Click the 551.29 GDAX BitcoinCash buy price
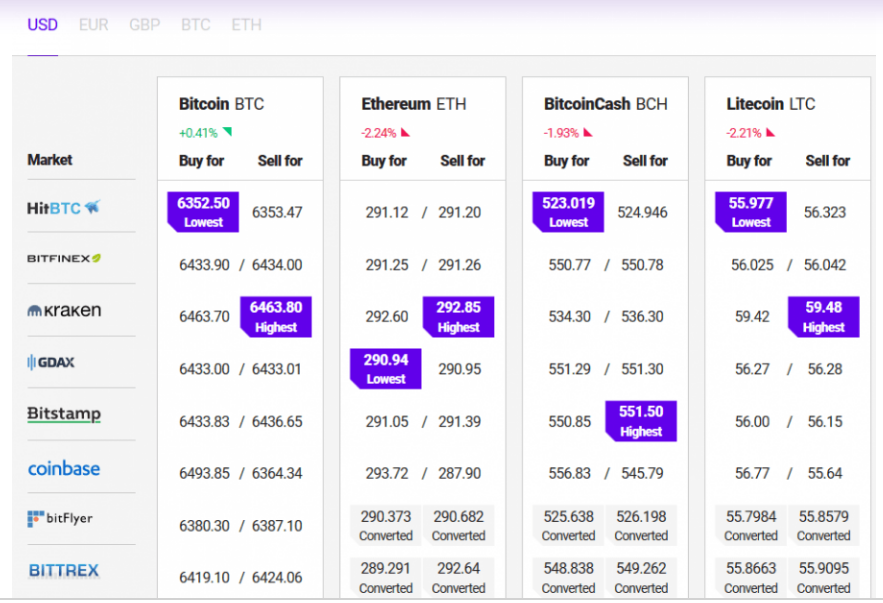 click(x=570, y=369)
